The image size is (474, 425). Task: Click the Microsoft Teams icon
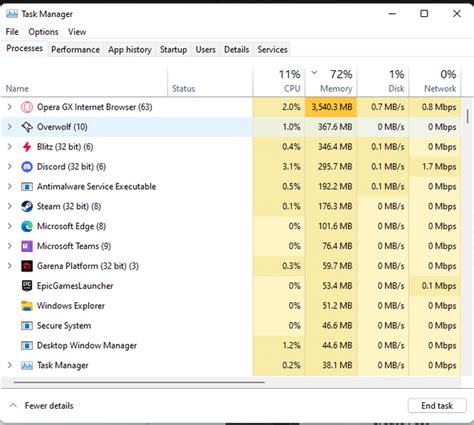coord(27,246)
